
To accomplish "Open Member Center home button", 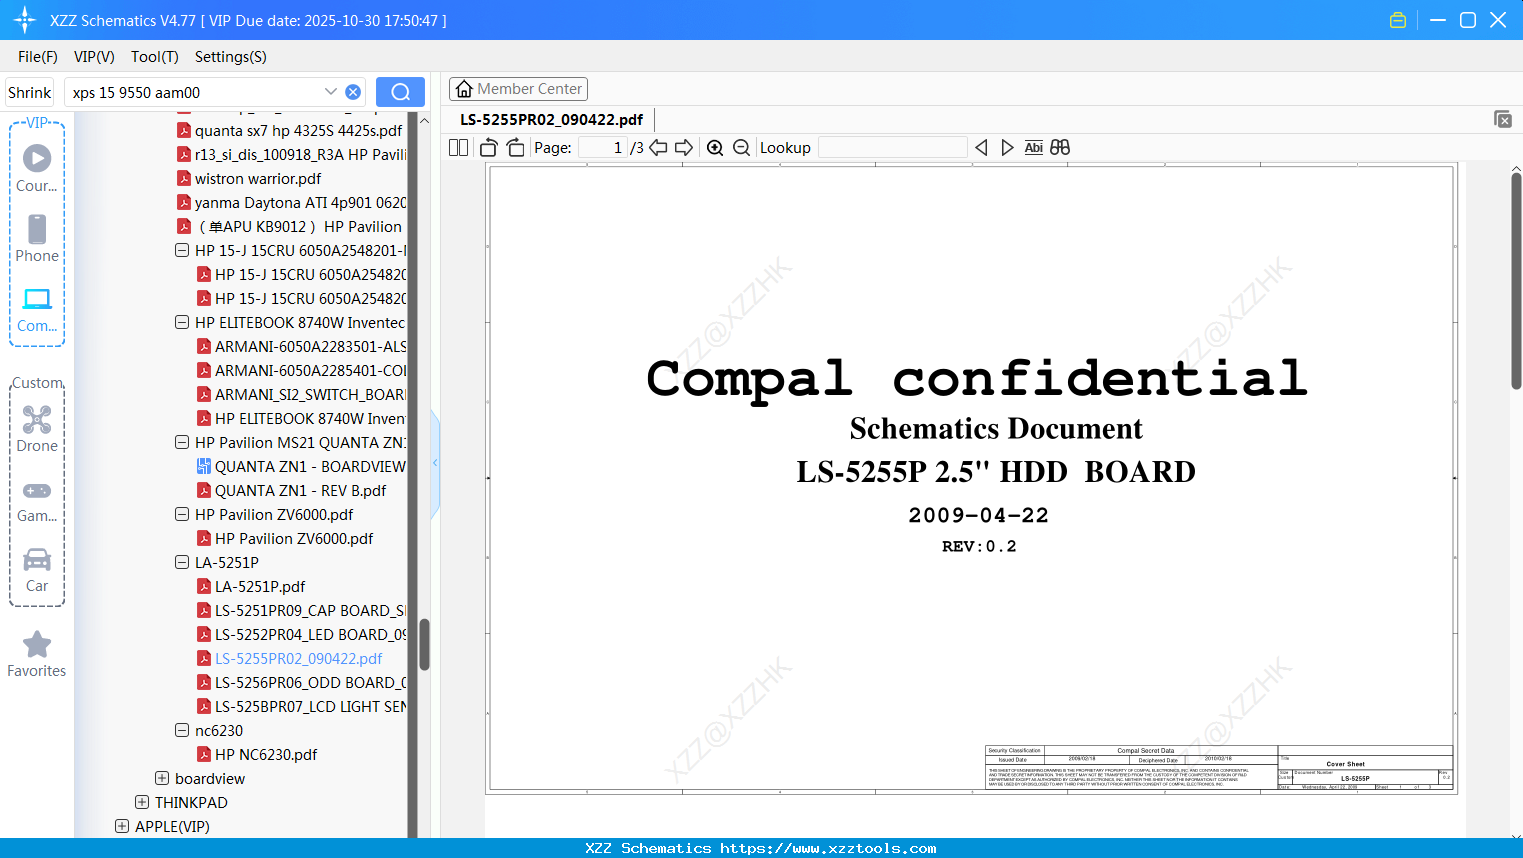I will click(518, 89).
